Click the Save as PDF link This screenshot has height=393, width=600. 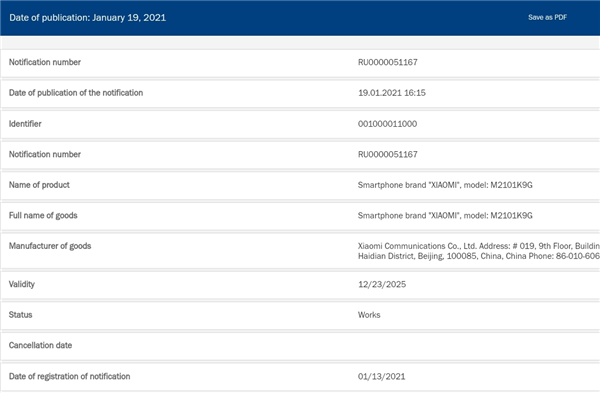(547, 17)
